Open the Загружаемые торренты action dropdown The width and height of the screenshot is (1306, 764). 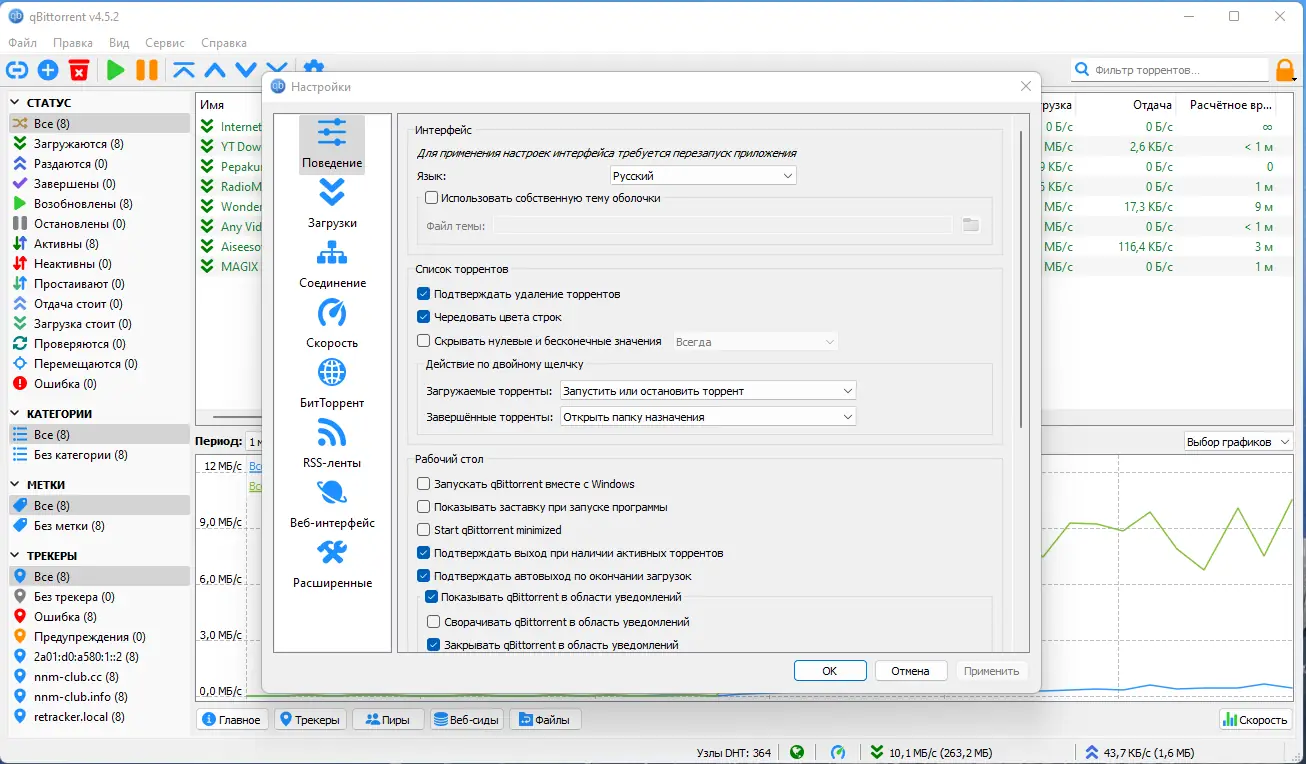pyautogui.click(x=708, y=391)
